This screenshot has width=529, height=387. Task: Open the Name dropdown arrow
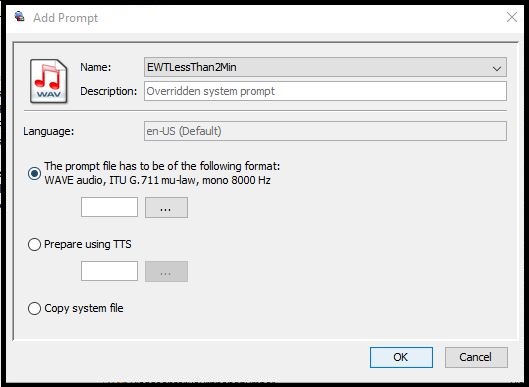click(x=496, y=68)
